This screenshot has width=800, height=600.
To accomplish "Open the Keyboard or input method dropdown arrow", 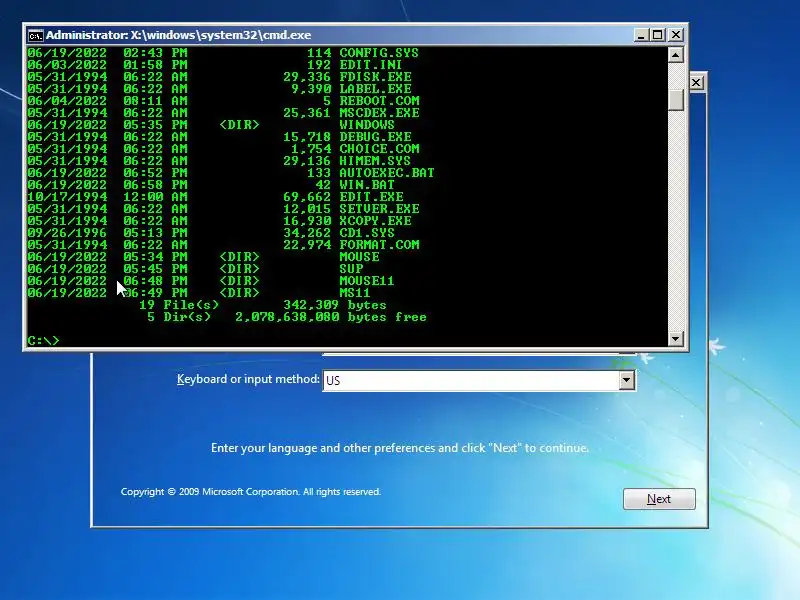I will pos(627,380).
